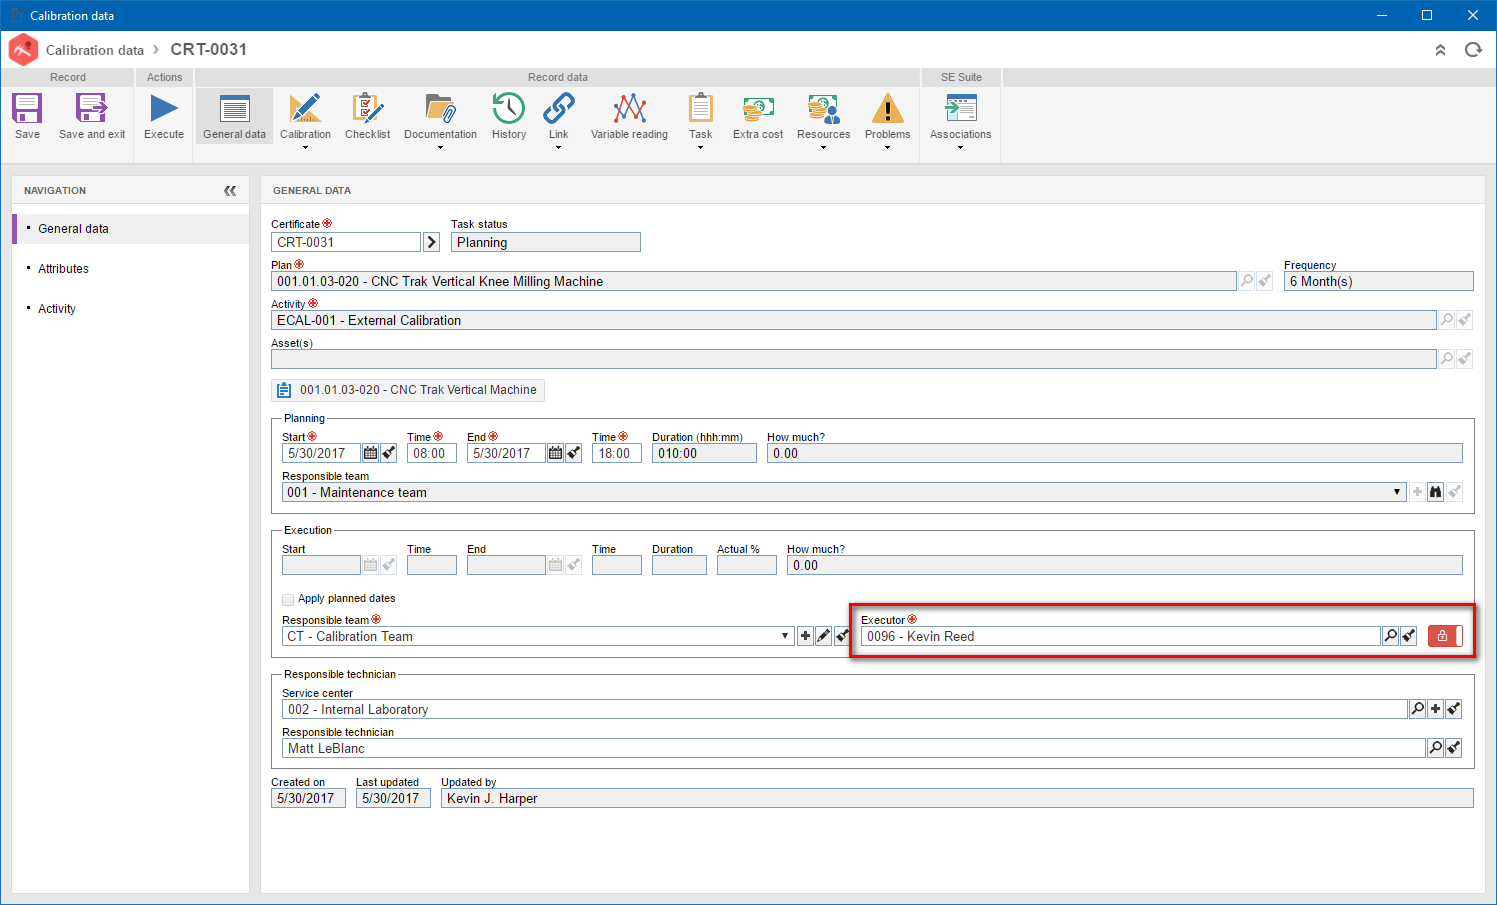Expand the Task dropdown arrow

click(x=700, y=148)
